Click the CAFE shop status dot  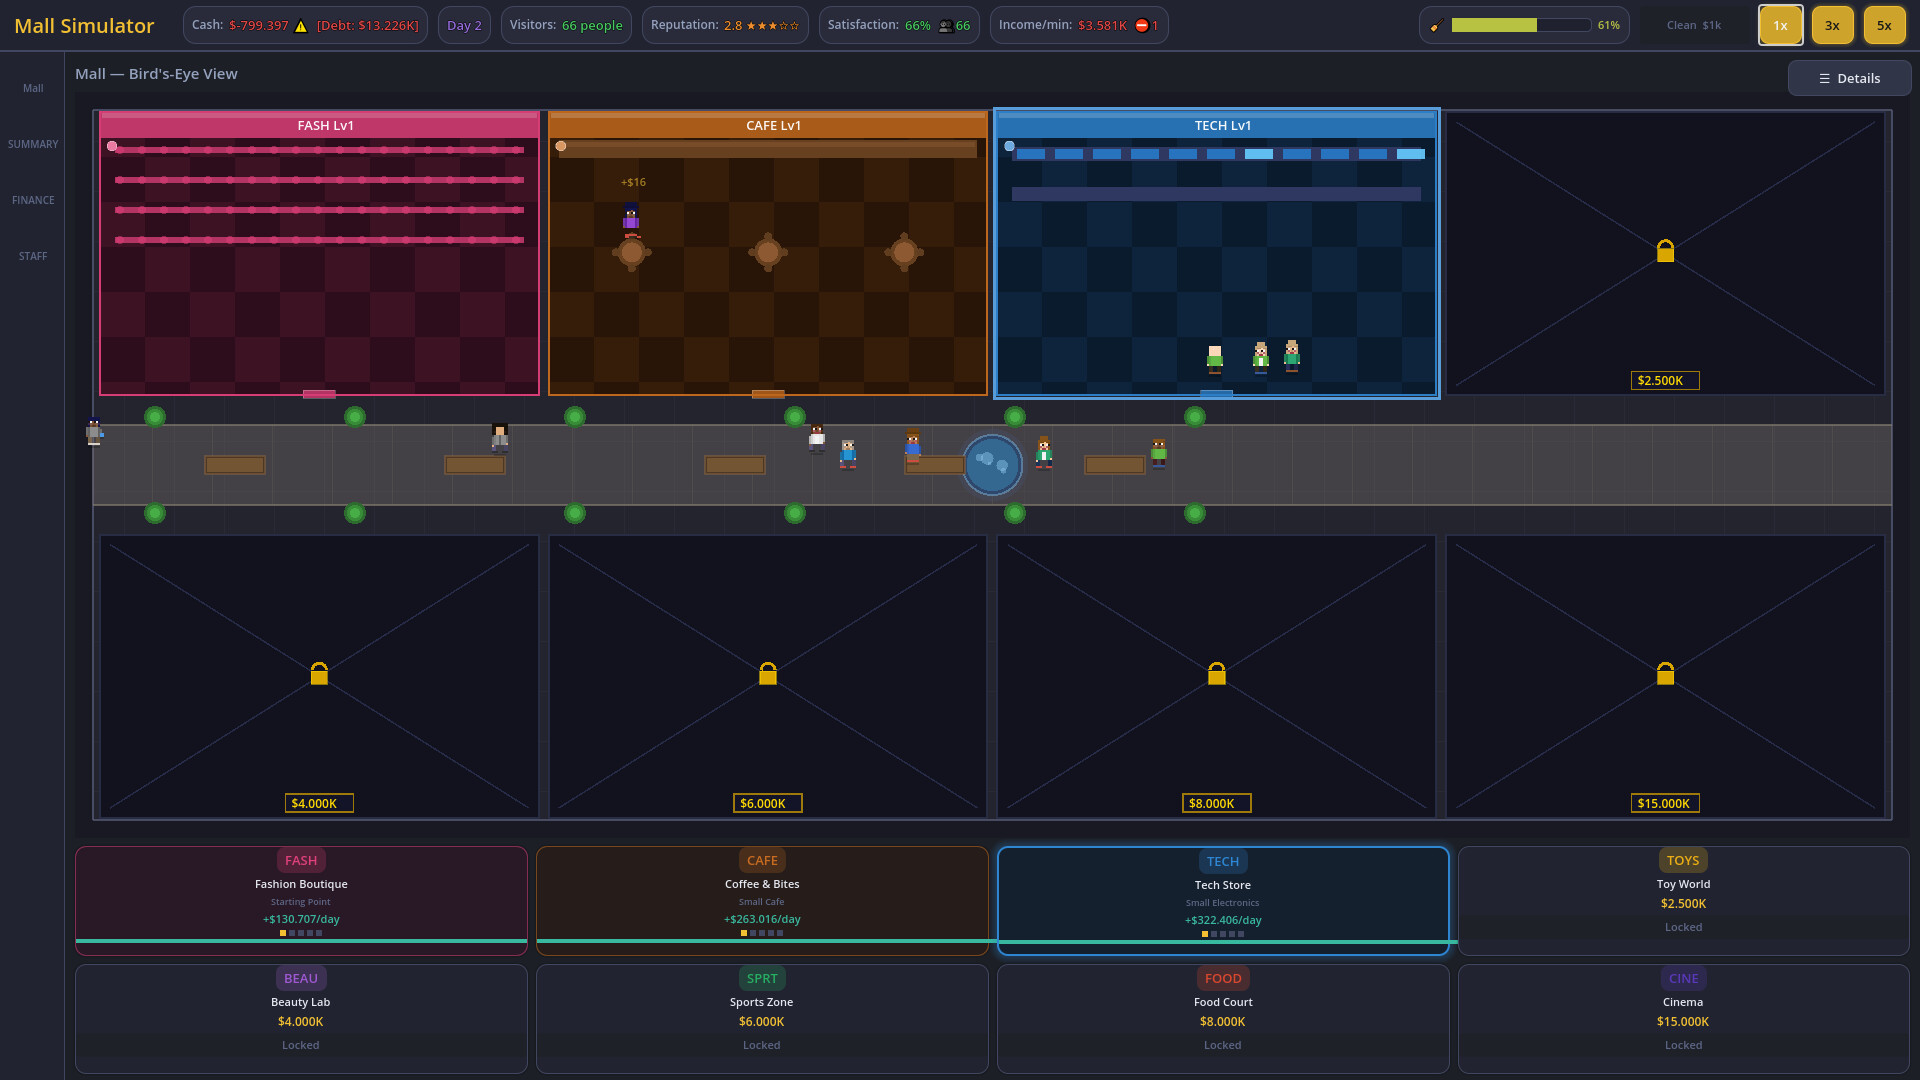coord(561,146)
